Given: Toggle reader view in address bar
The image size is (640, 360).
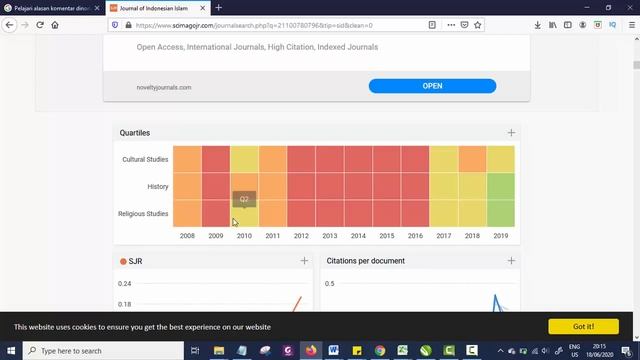Looking at the screenshot, I should coord(432,25).
